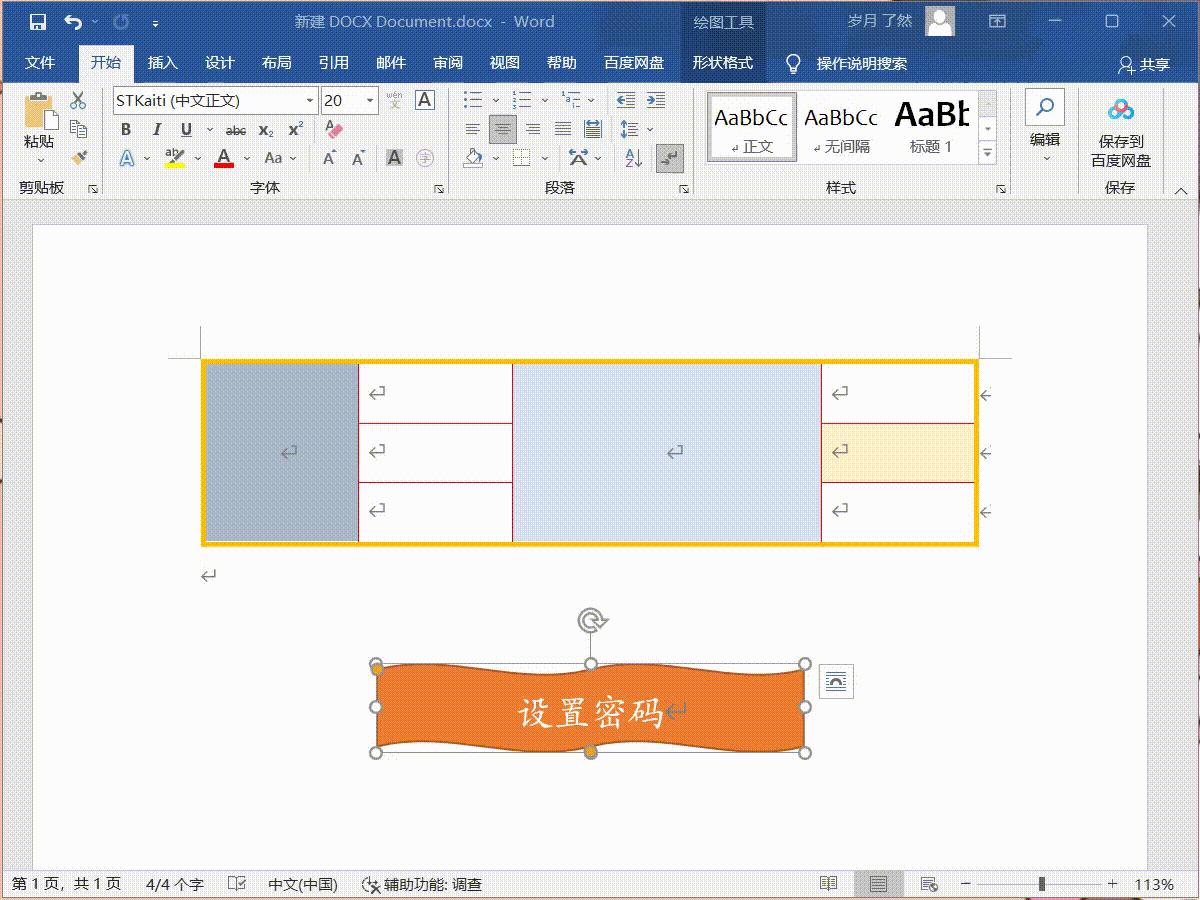Expand the Change Case options
The width and height of the screenshot is (1200, 900).
click(x=291, y=157)
